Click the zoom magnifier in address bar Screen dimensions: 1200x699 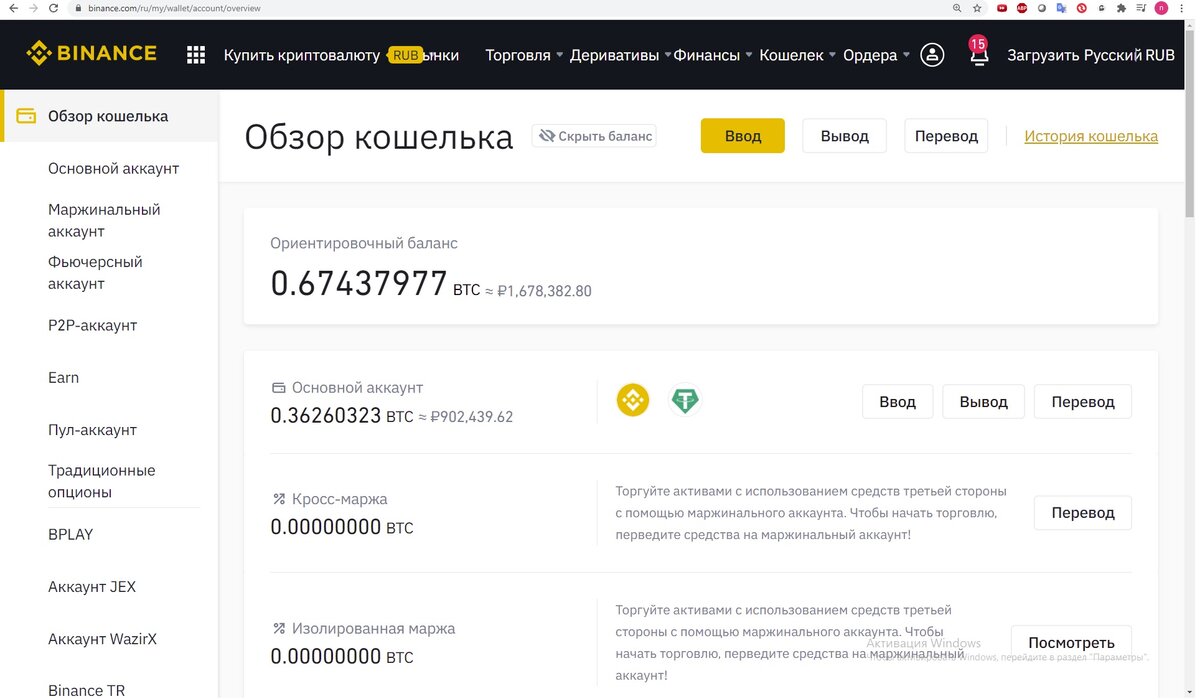(x=957, y=8)
